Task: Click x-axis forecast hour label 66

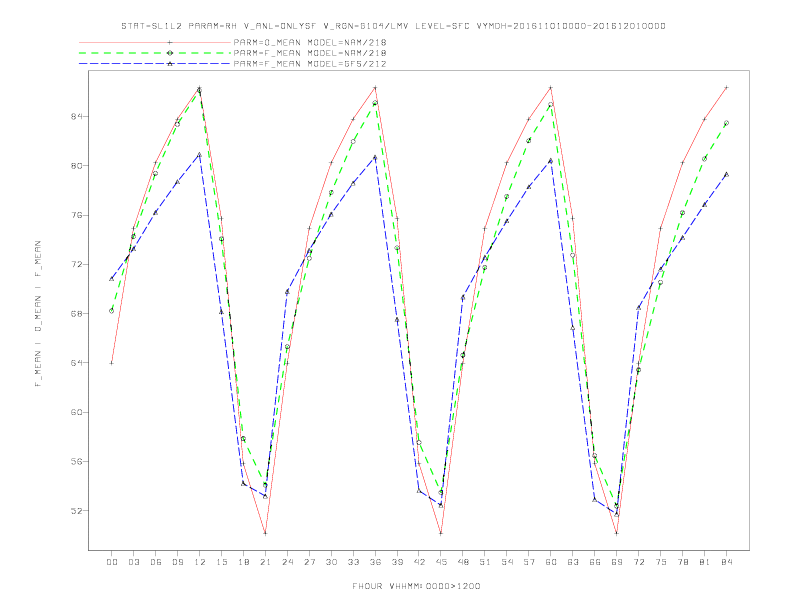Action: [595, 562]
